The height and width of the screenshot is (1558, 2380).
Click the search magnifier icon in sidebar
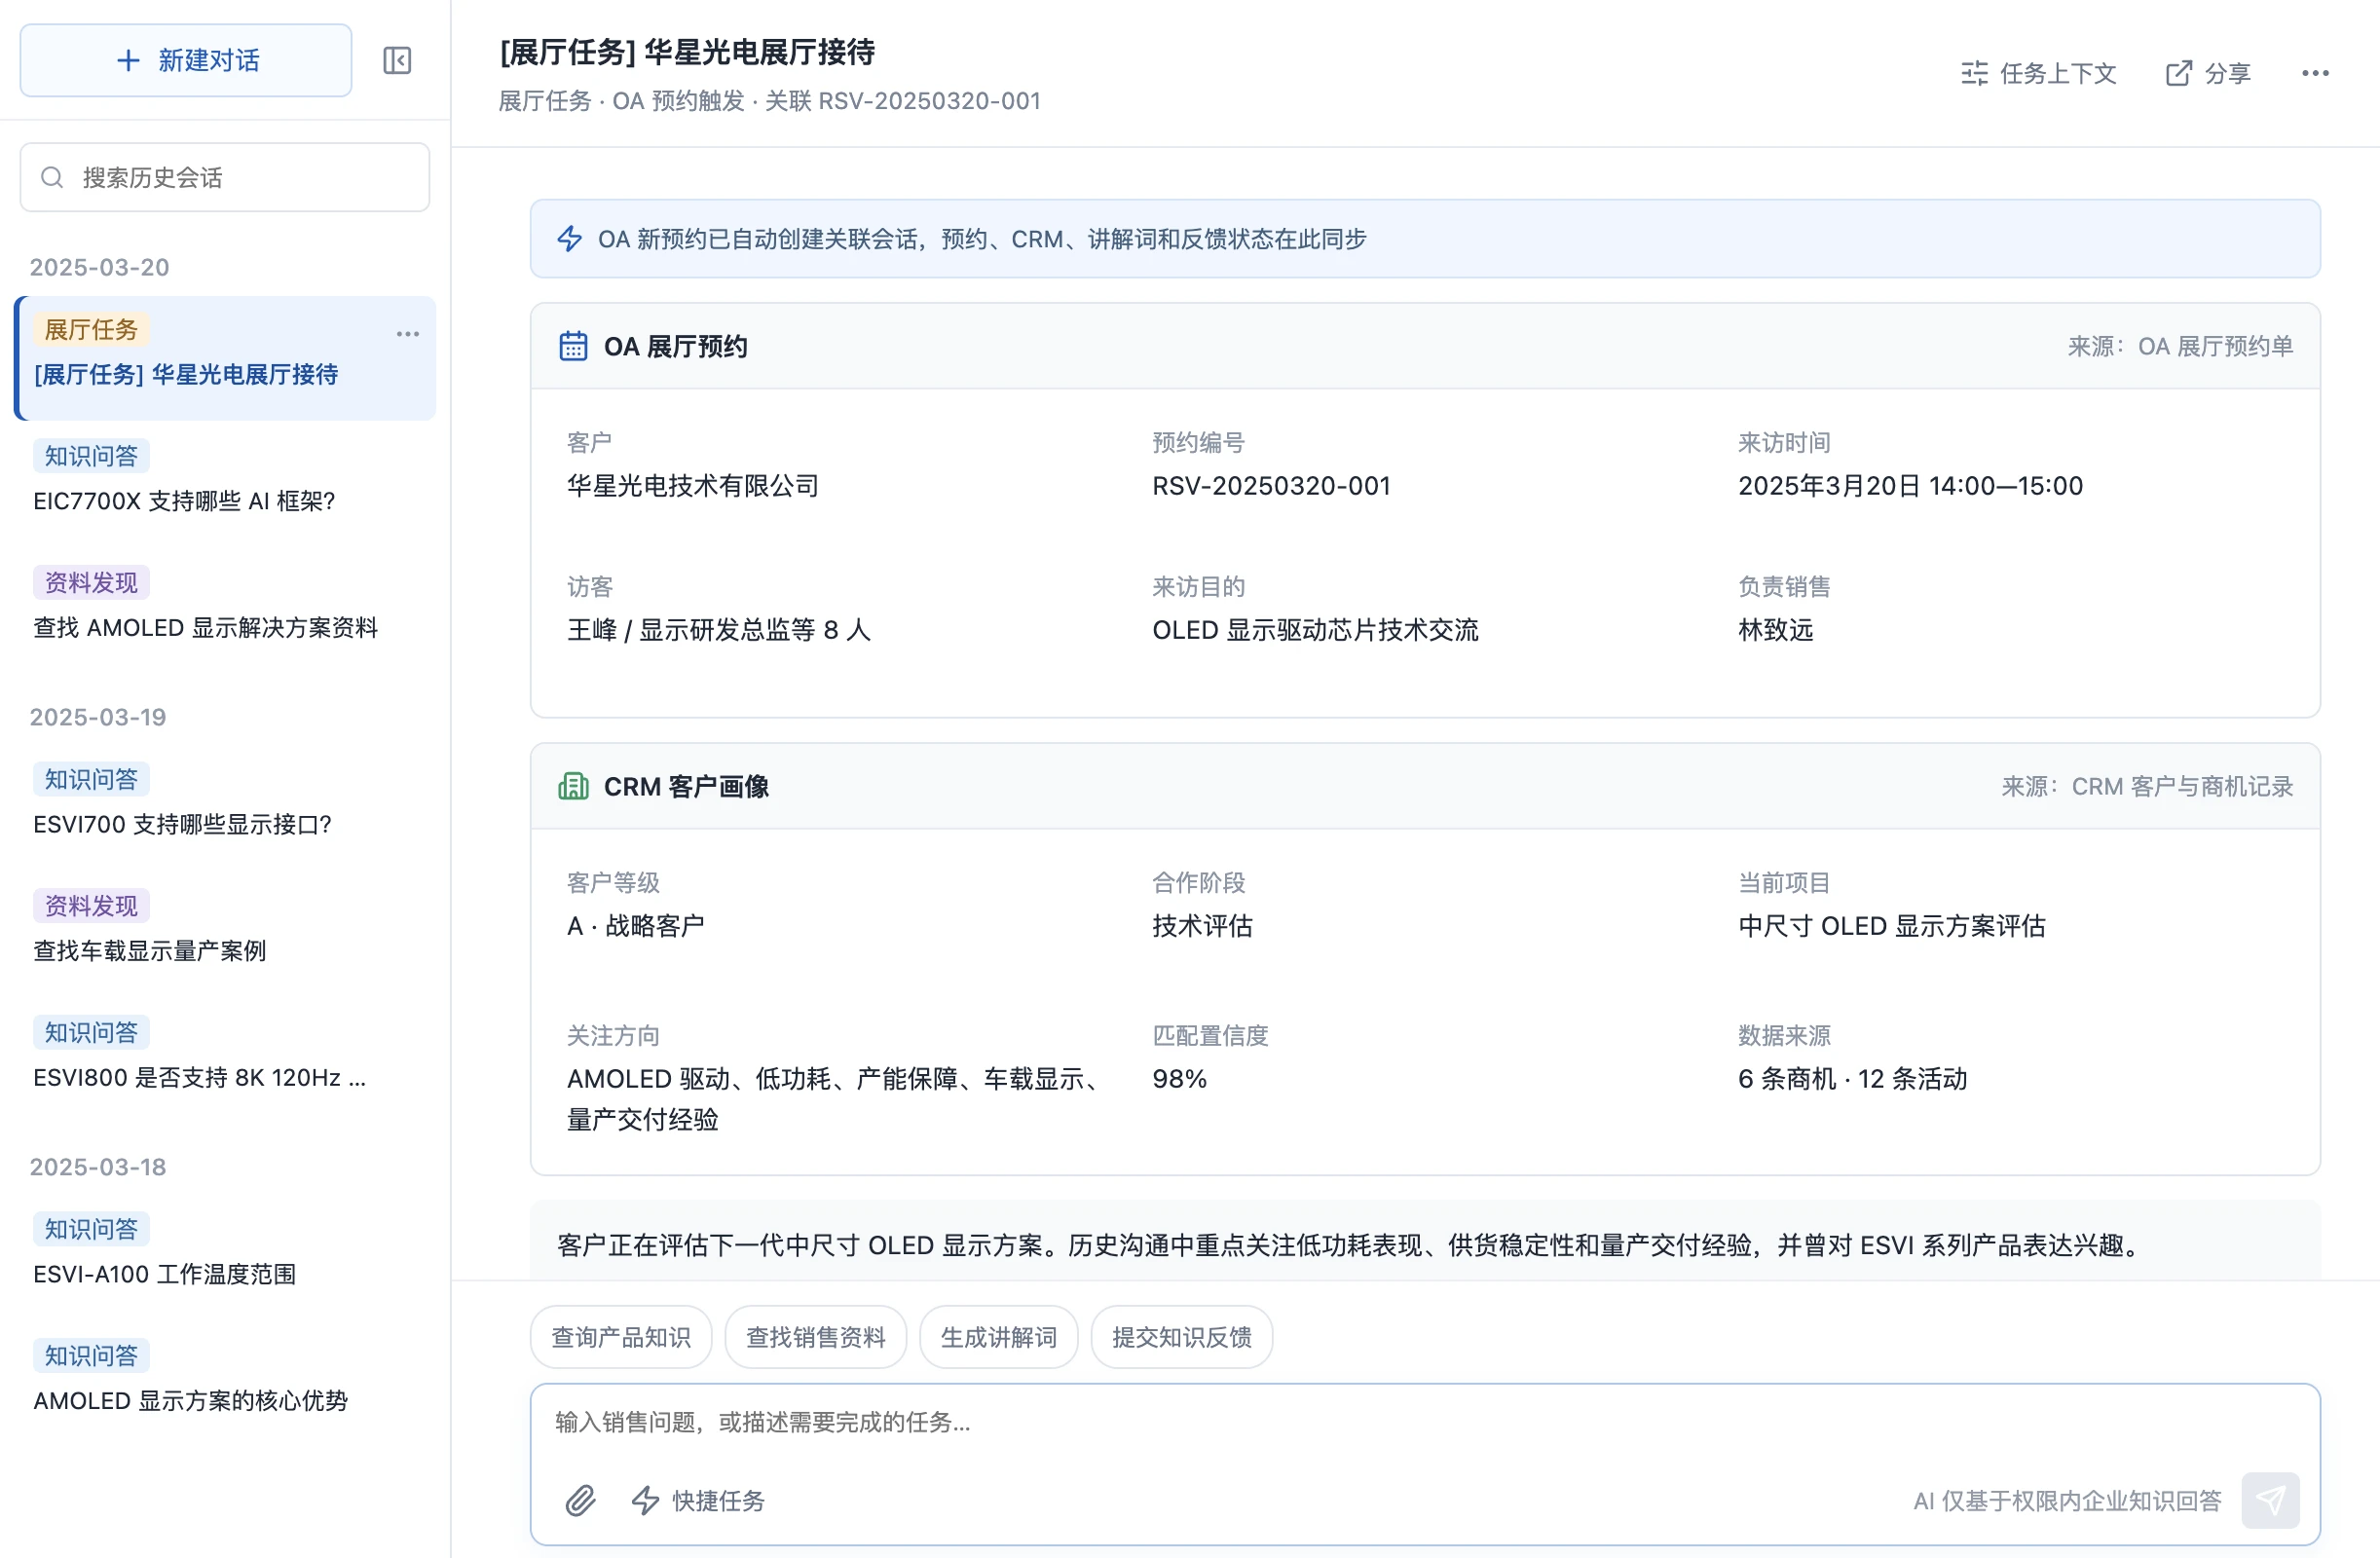(x=52, y=177)
